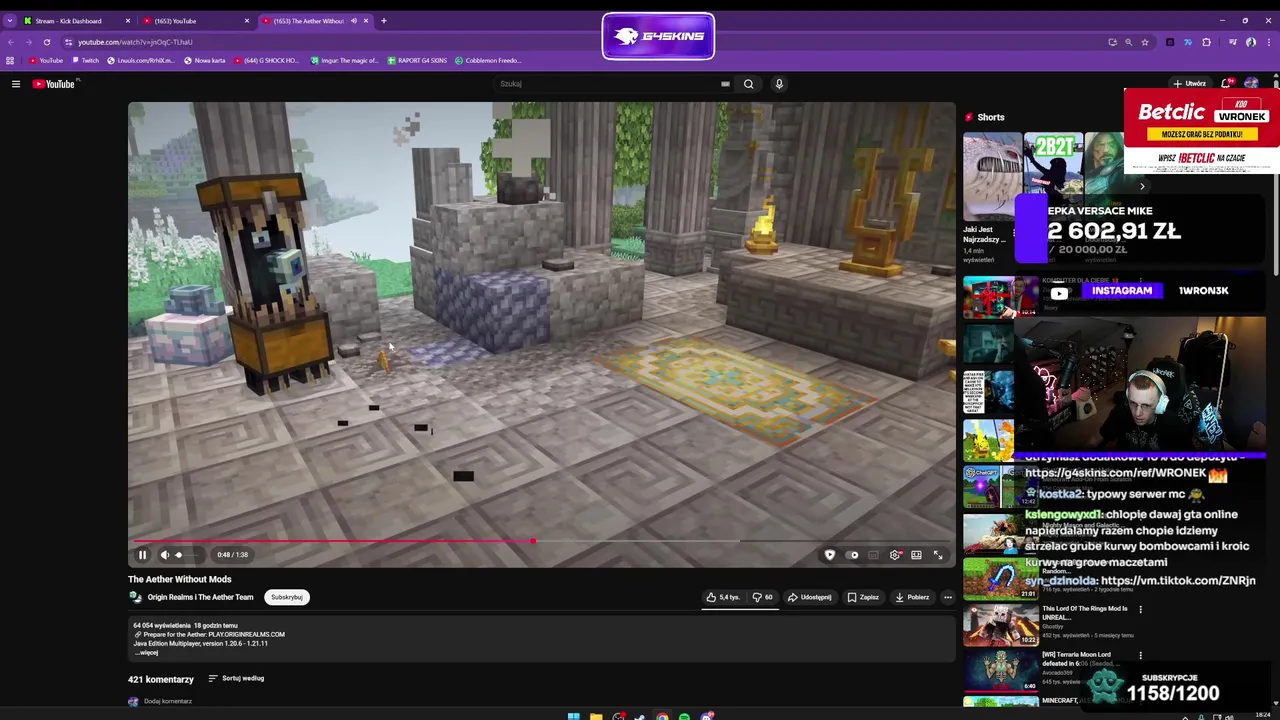
Task: Click the address bar URL
Action: coord(135,42)
